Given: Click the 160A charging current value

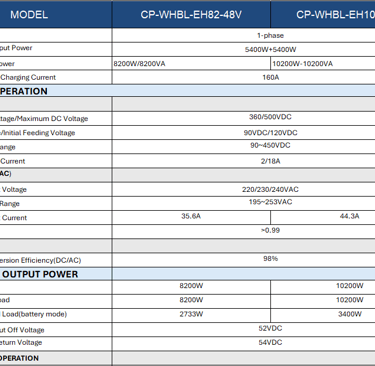Looking at the screenshot, I should 270,77.
